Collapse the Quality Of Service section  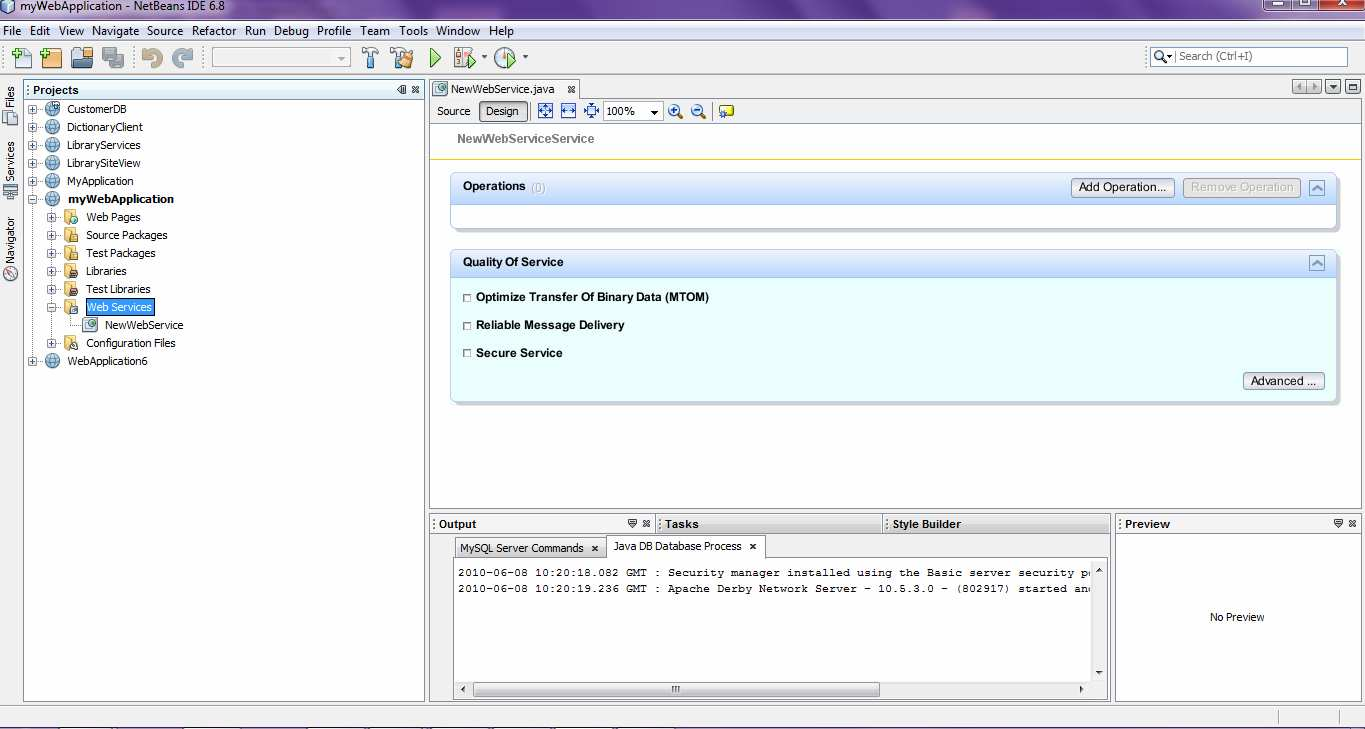click(1317, 263)
